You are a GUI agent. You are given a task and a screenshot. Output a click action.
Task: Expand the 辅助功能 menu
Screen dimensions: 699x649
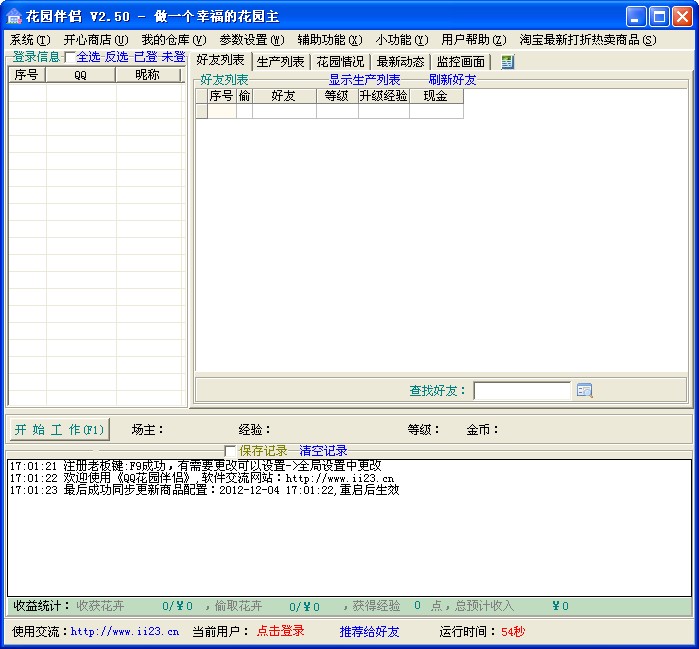click(x=329, y=40)
